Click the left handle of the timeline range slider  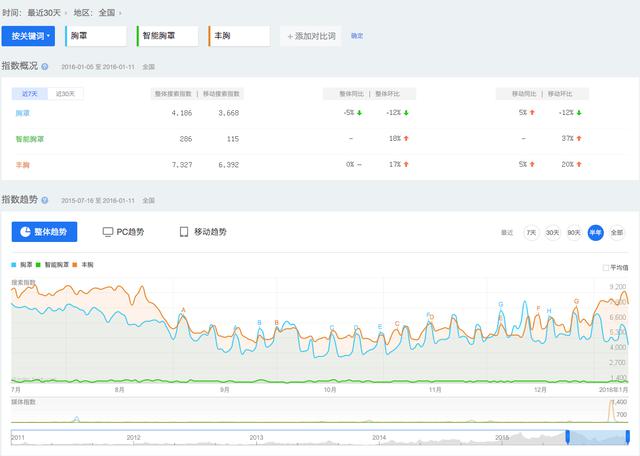pos(568,437)
